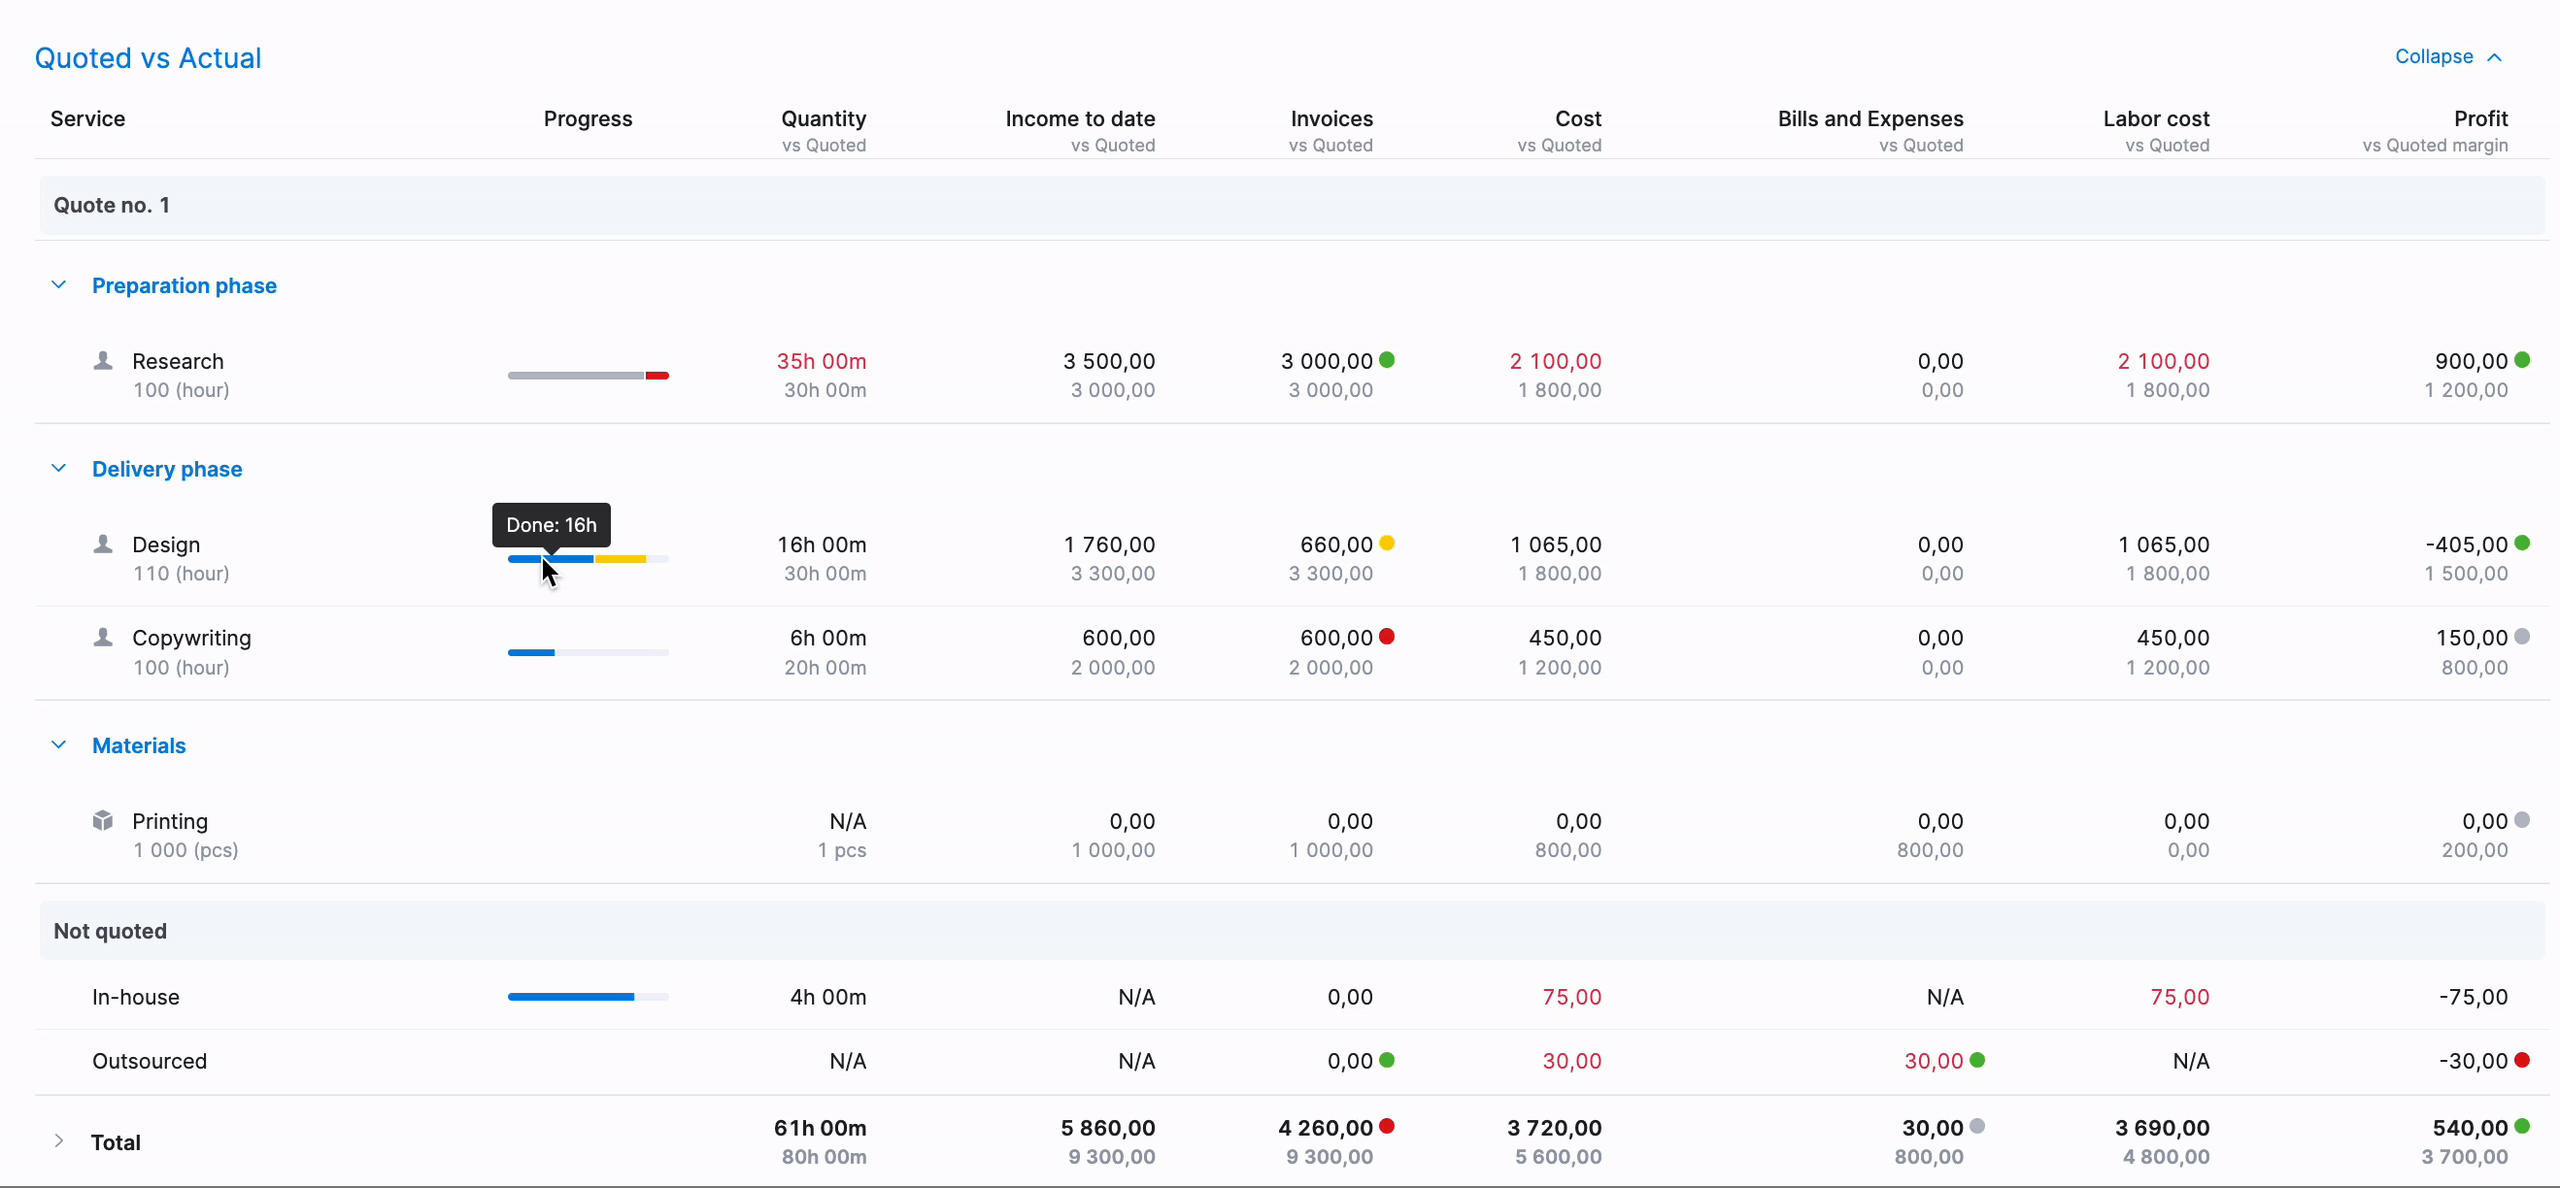Collapse the Materials section chevron
Screen dimensions: 2560x1188
pos(59,745)
